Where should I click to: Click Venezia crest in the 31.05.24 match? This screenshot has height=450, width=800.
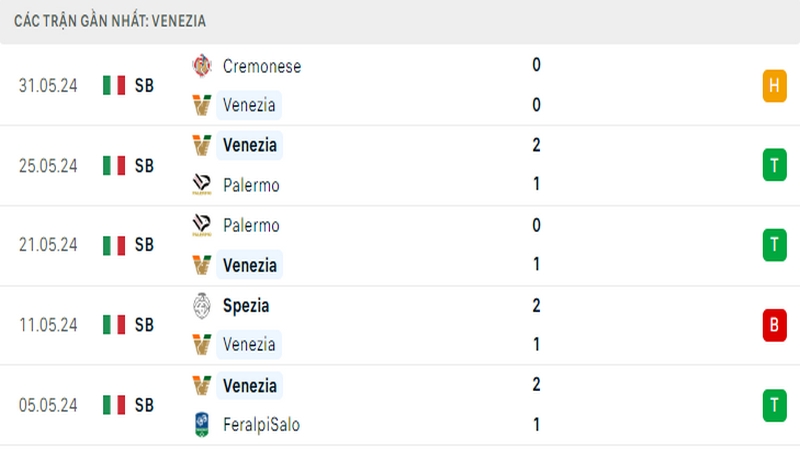click(x=202, y=105)
